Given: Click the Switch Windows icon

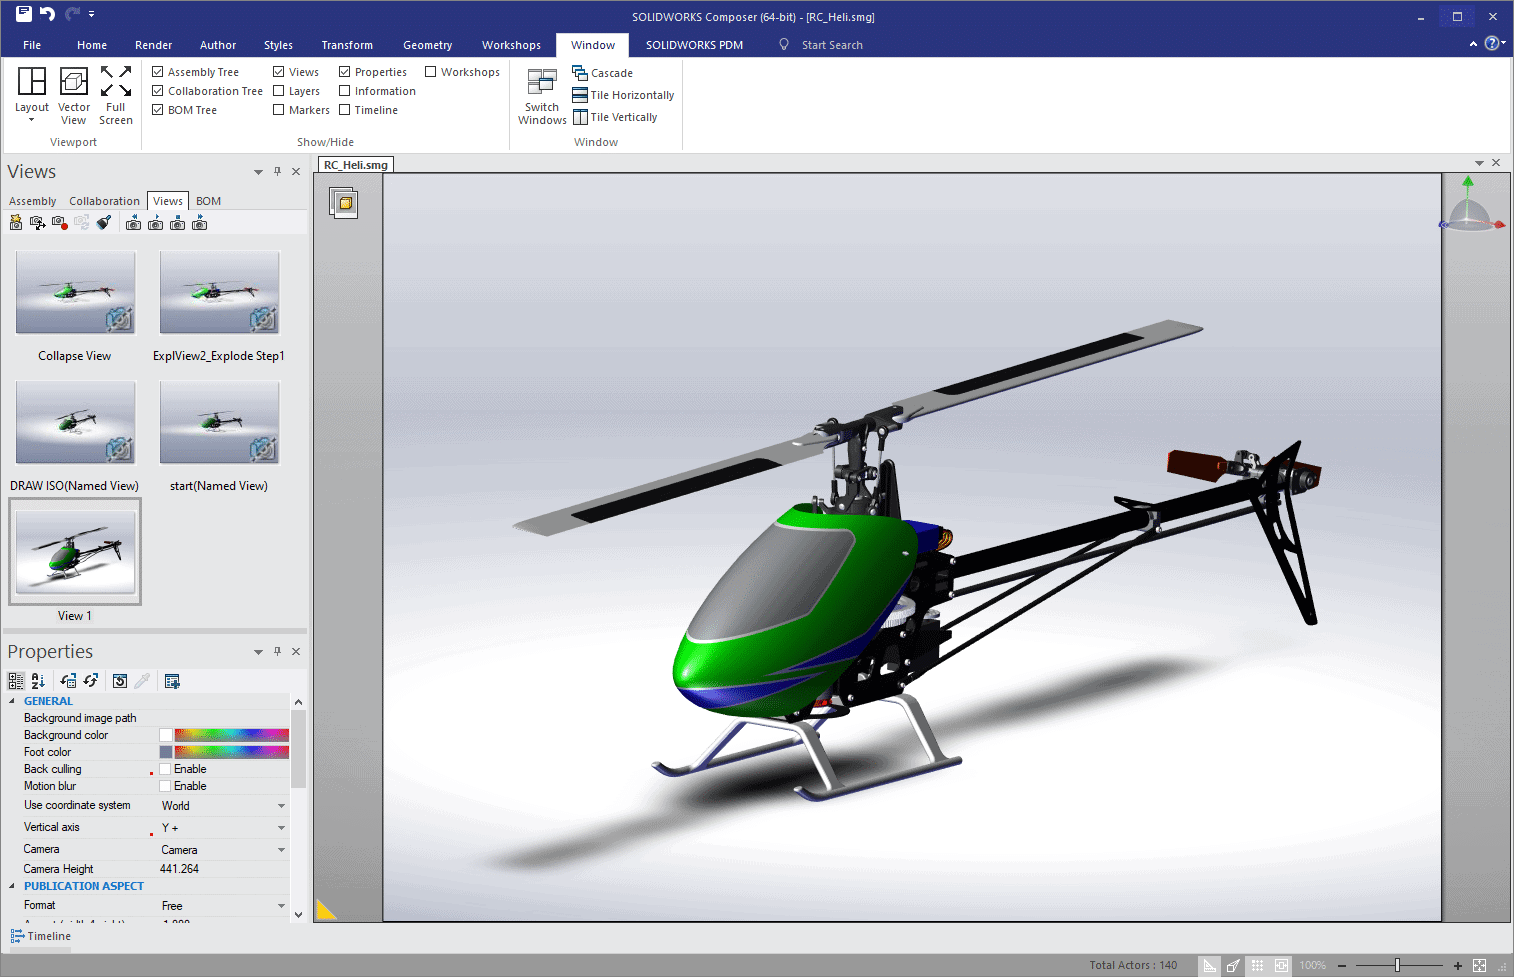Looking at the screenshot, I should (542, 83).
